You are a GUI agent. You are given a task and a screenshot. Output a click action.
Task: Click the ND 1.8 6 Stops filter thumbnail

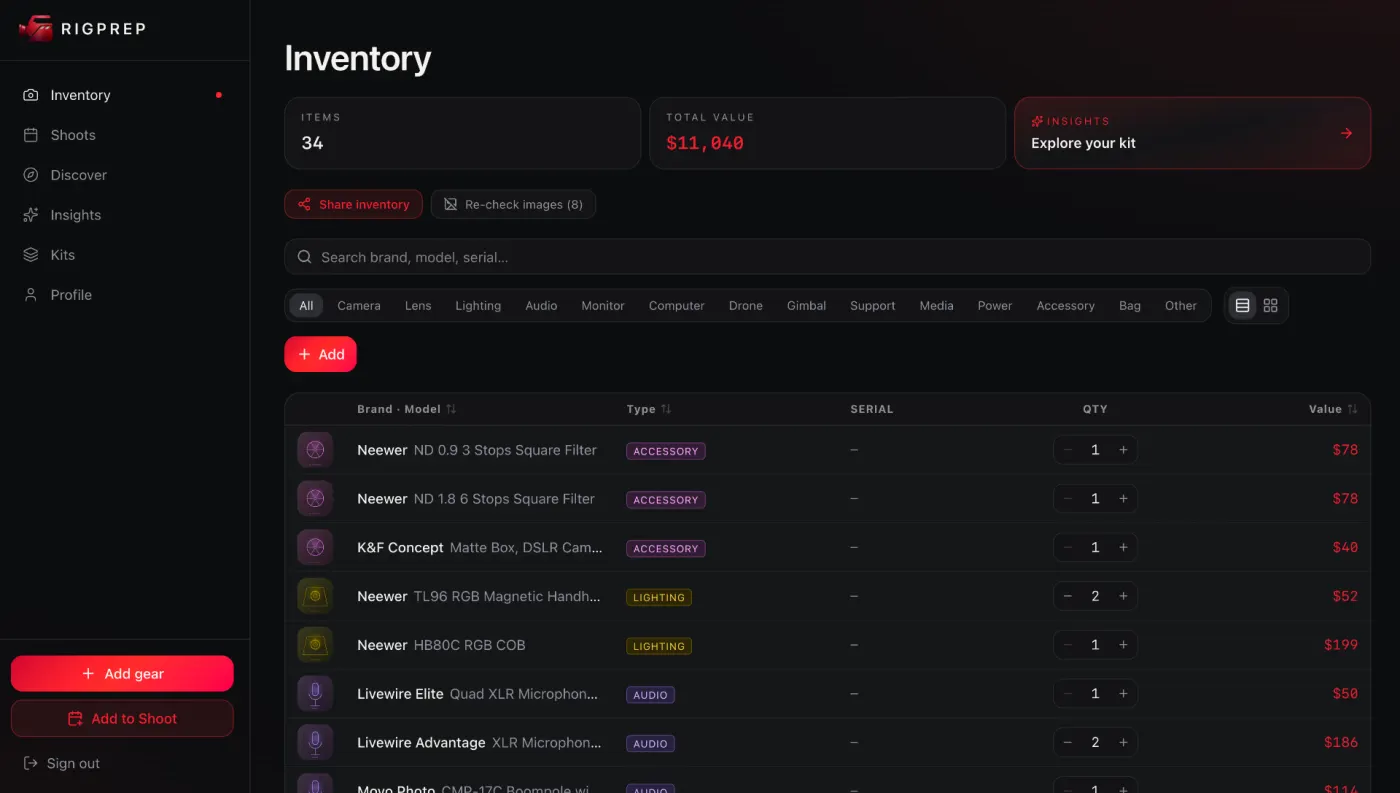pos(315,499)
